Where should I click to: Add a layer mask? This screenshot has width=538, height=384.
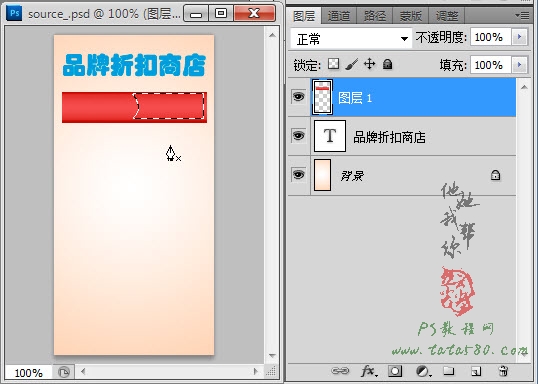point(395,371)
